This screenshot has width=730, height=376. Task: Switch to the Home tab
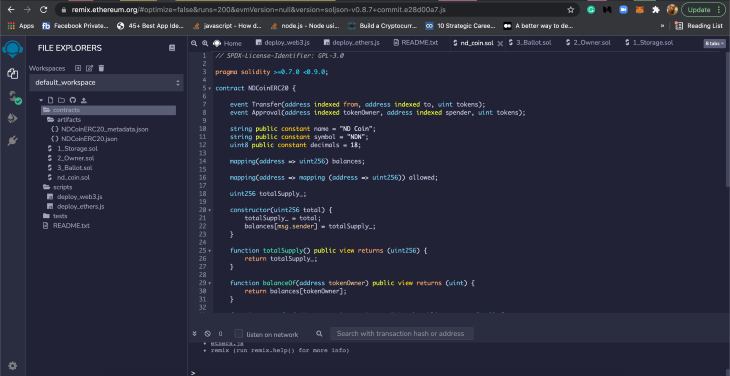tap(228, 43)
